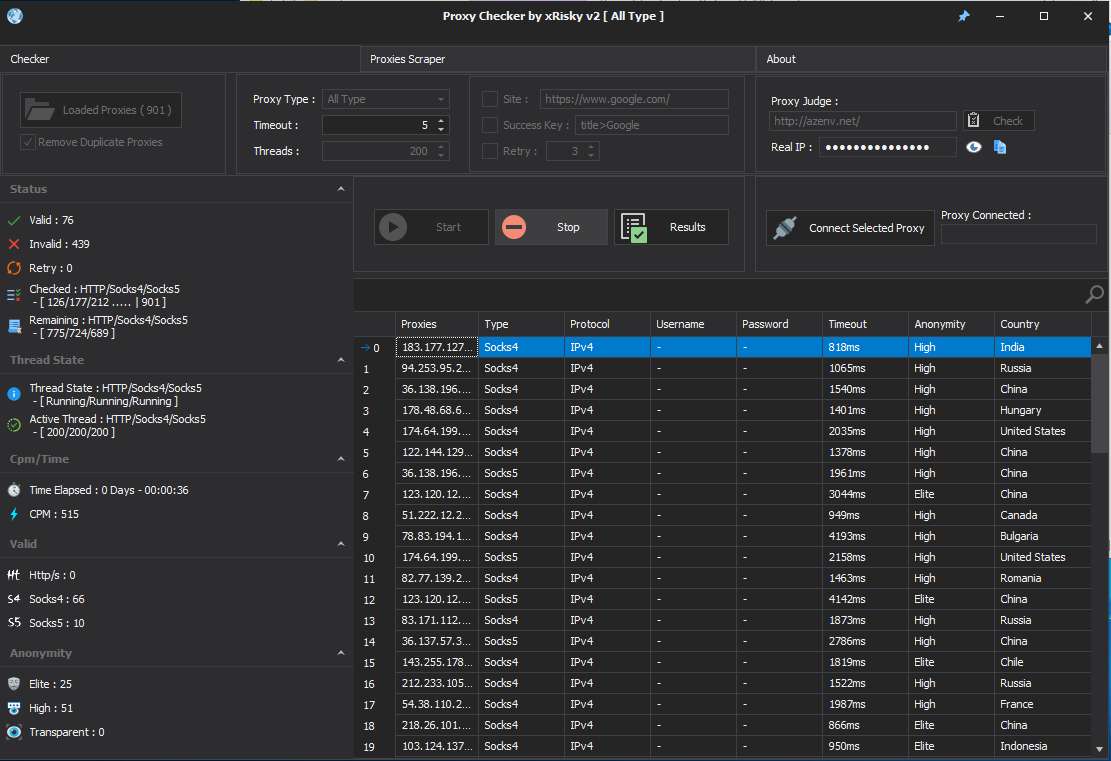
Task: Toggle the Success Key checkbox
Action: (490, 125)
